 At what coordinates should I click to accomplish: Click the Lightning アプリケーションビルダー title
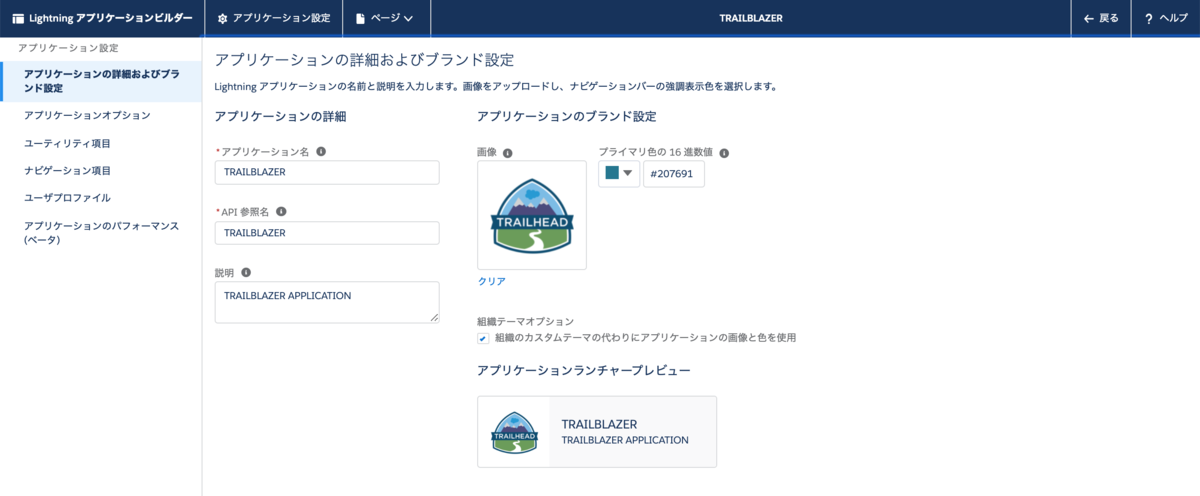pos(111,18)
